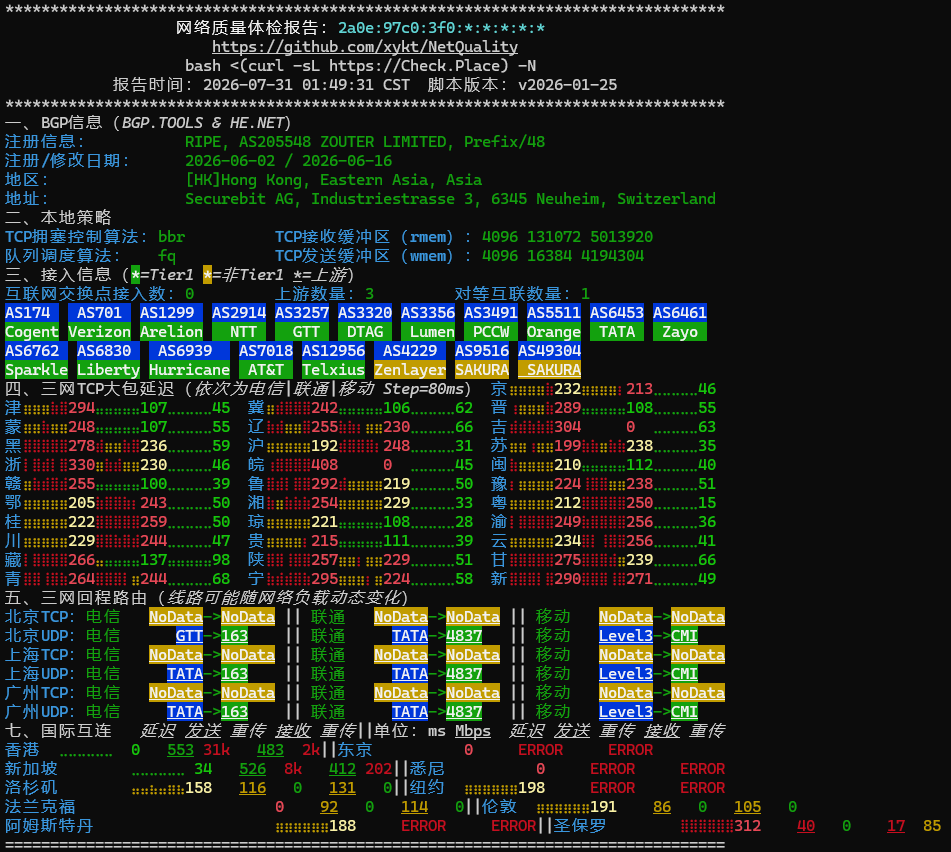This screenshot has height=852, width=951.
Task: Click the Zenlayer label
Action: [x=409, y=370]
